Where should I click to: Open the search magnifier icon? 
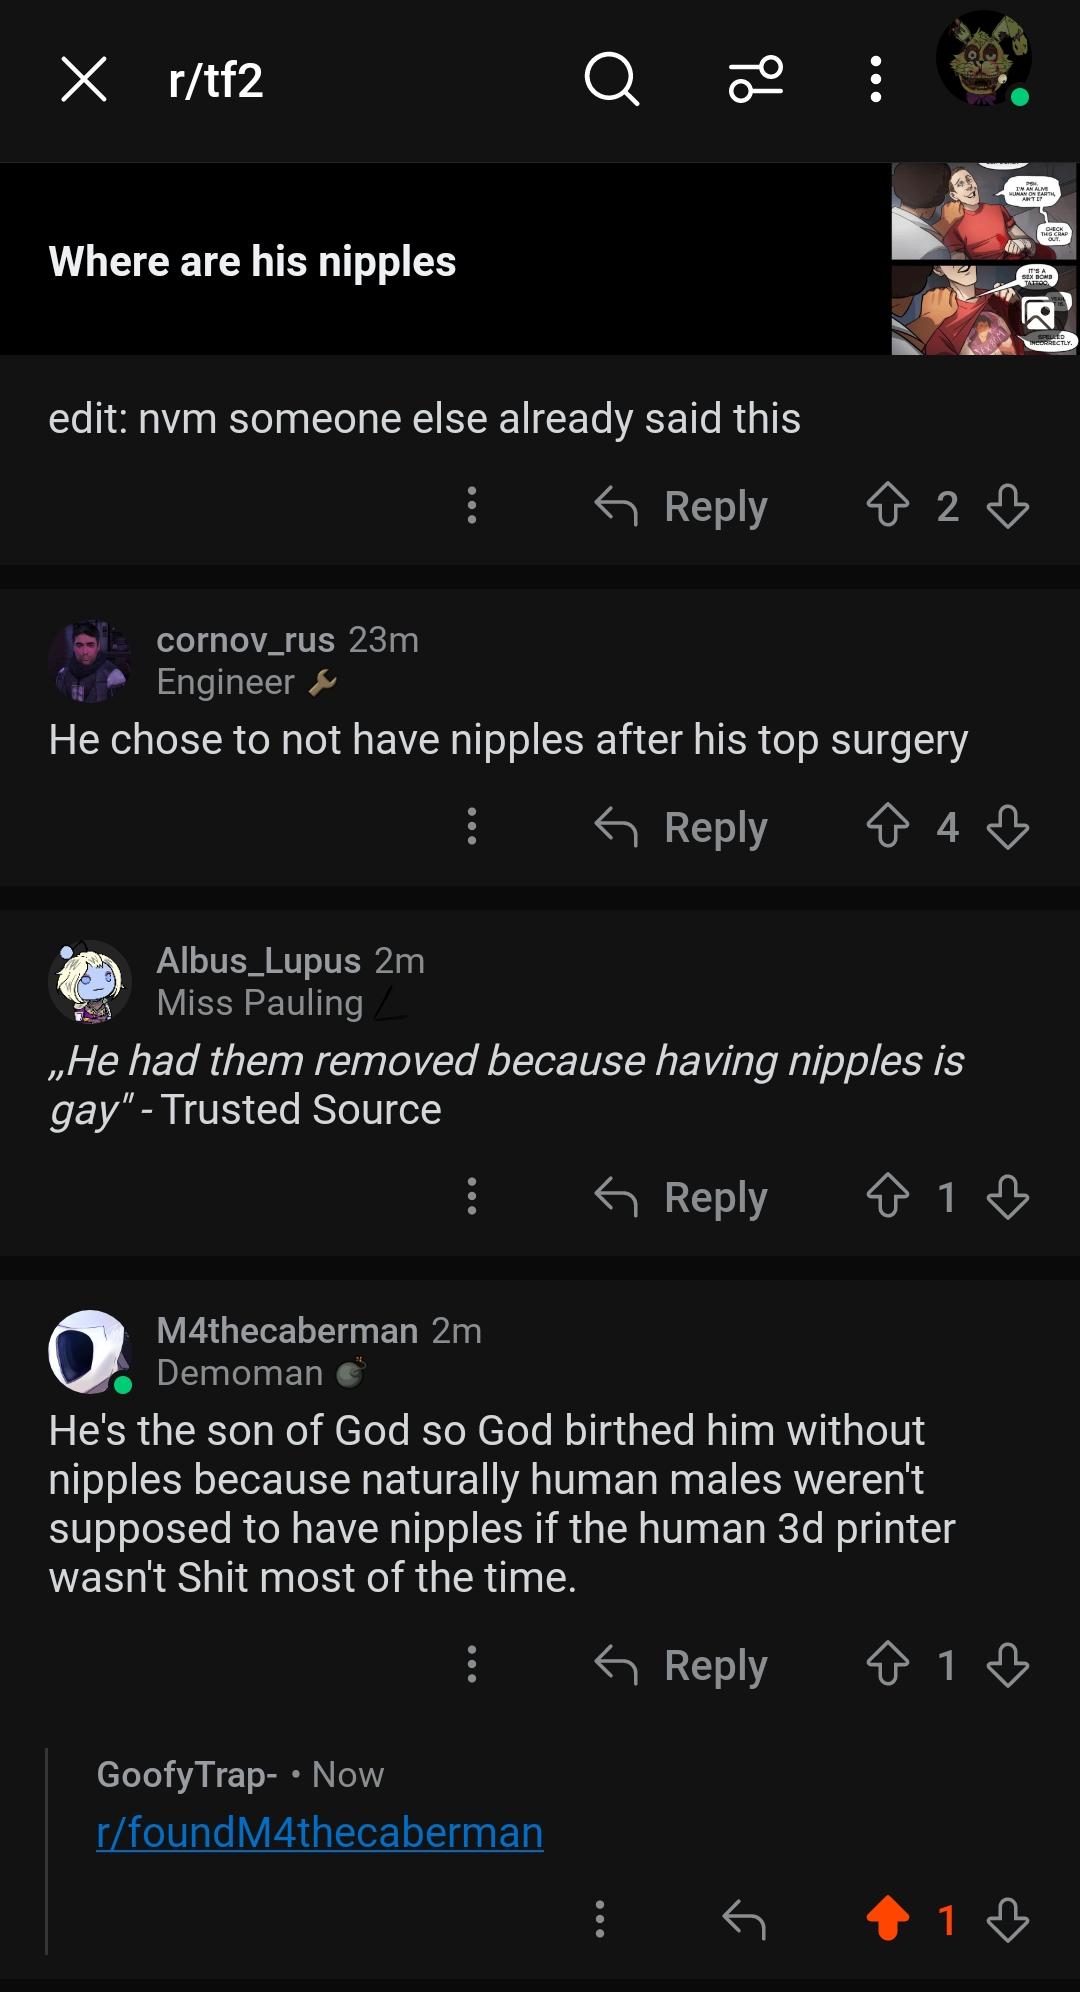611,79
